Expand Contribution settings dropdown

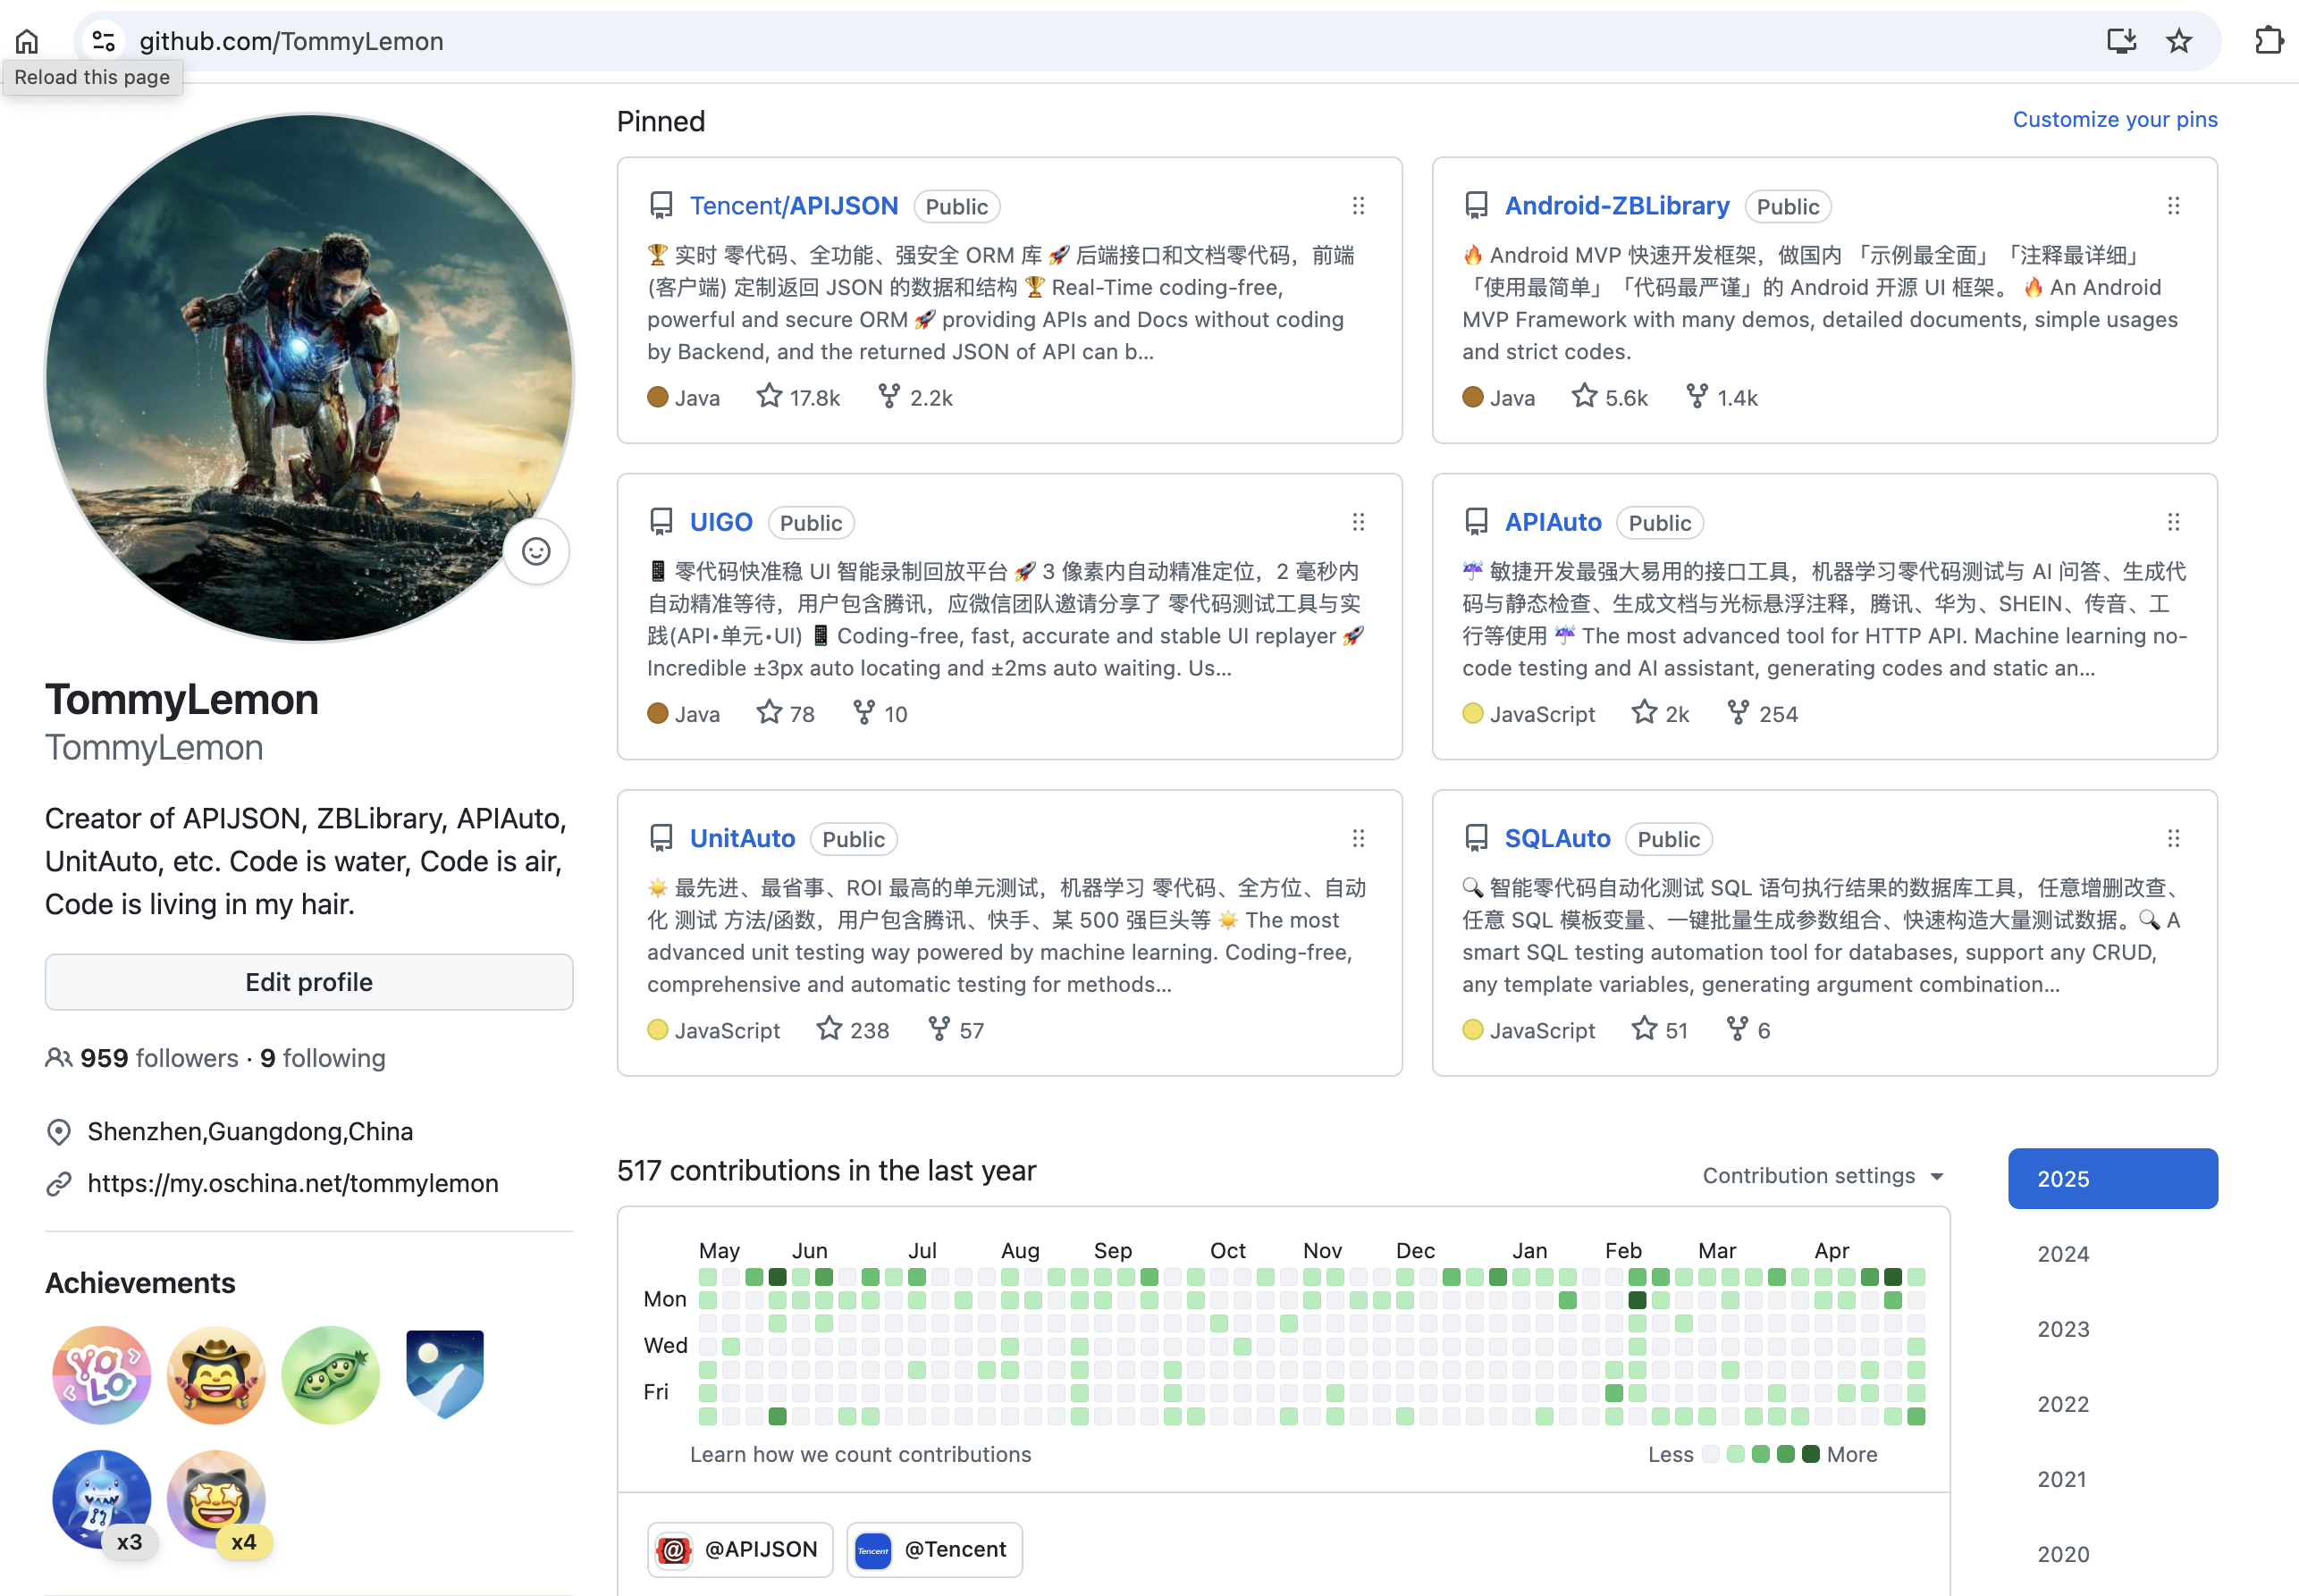(x=1822, y=1176)
